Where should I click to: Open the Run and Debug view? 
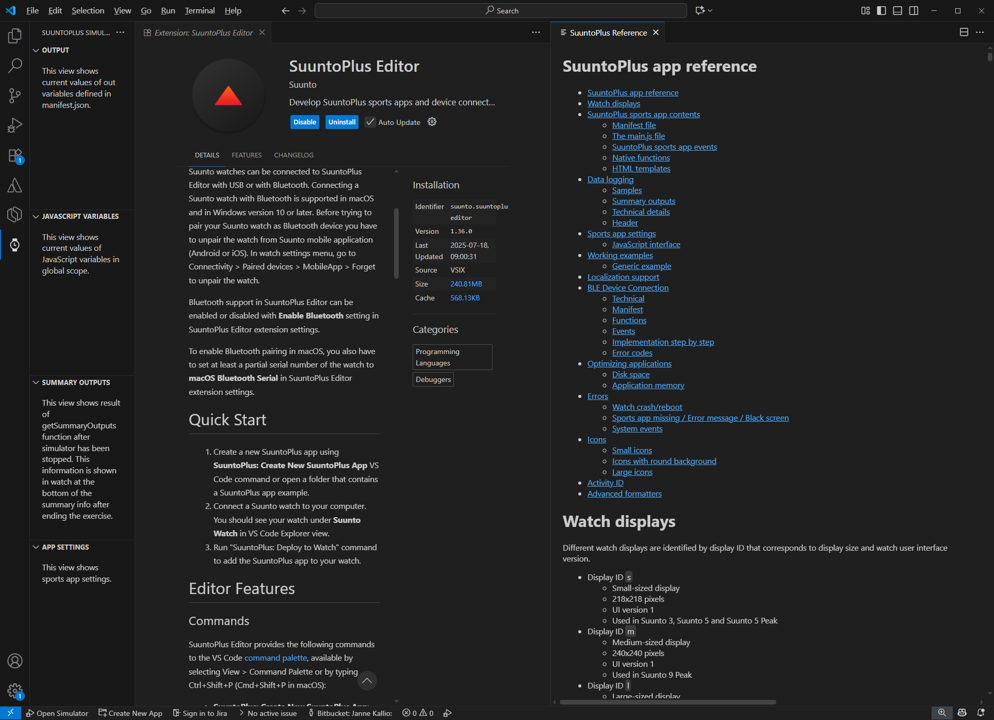click(x=15, y=126)
